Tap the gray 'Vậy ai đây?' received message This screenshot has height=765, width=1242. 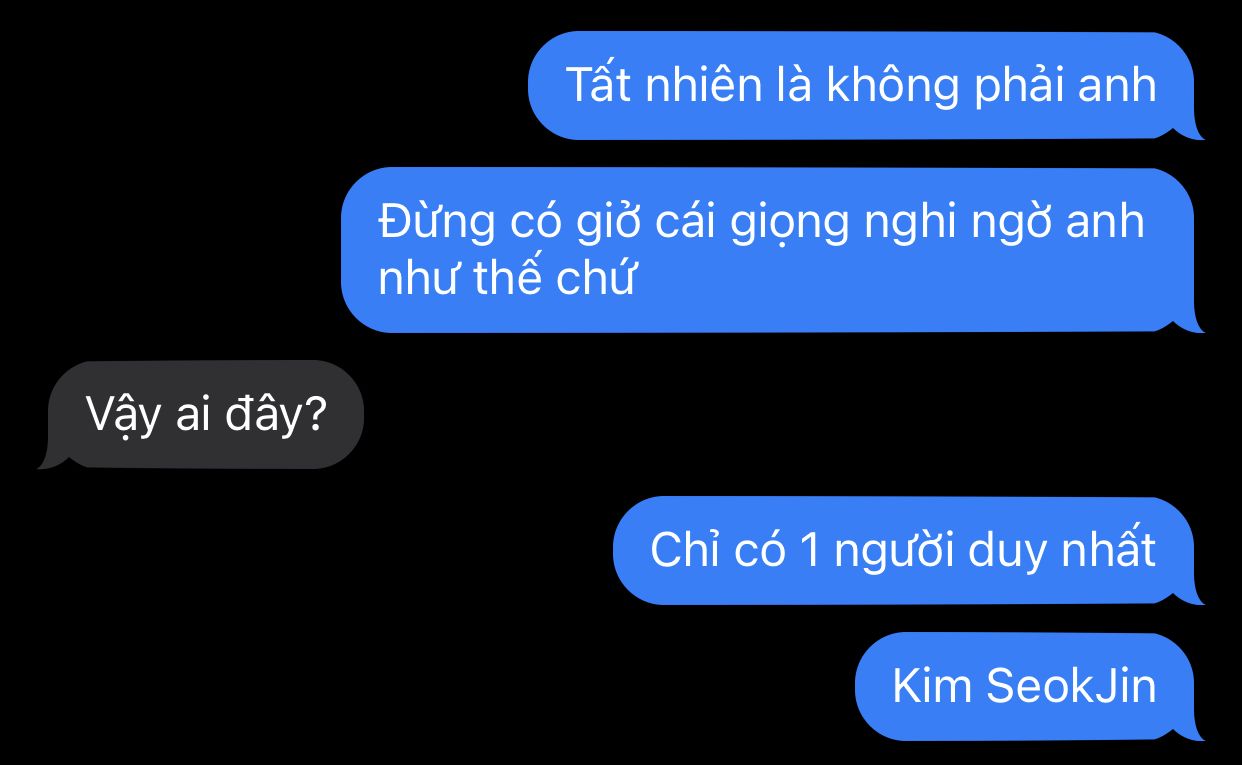204,414
